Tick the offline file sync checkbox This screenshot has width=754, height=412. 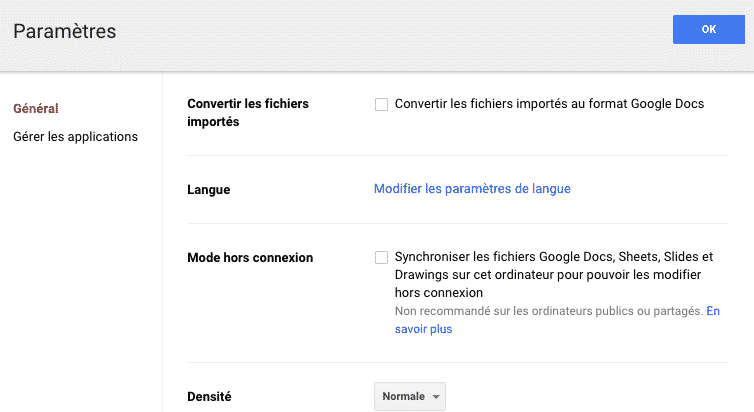[381, 257]
